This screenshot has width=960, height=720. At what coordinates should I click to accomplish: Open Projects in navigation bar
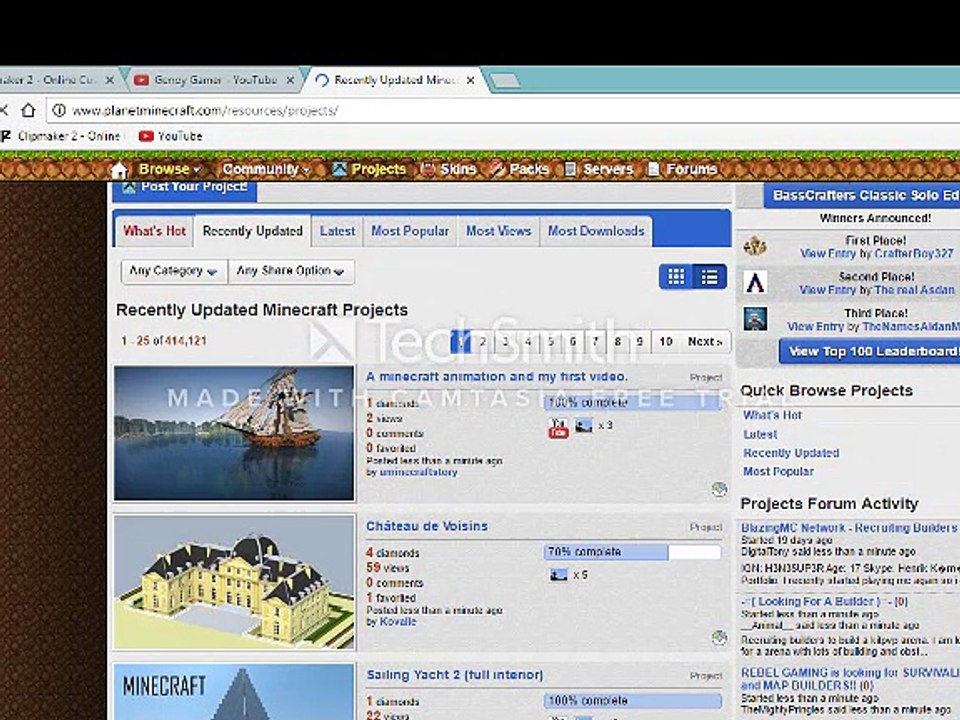(x=369, y=169)
